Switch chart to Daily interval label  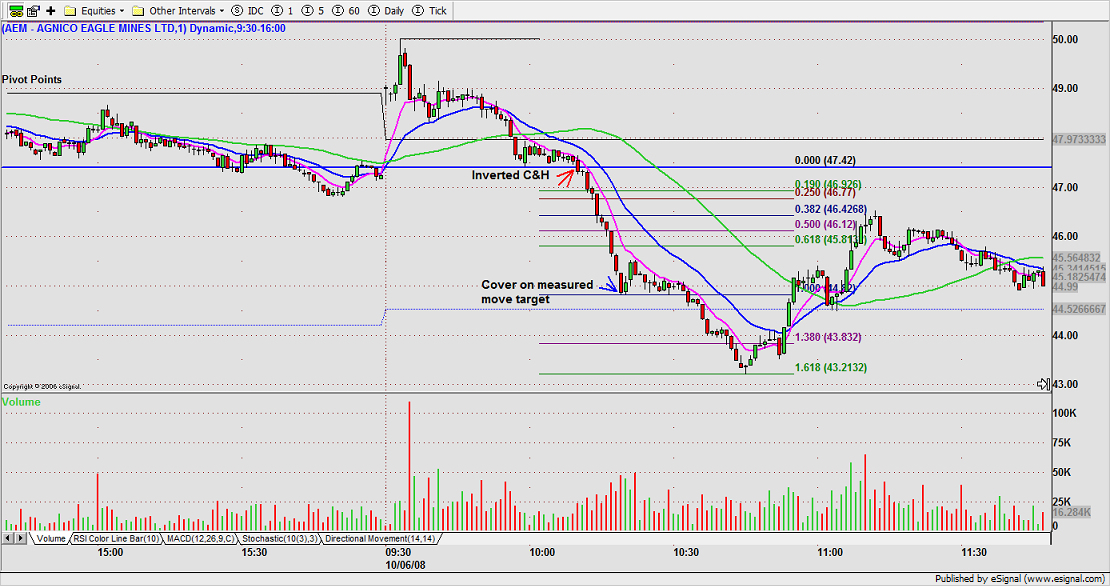pyautogui.click(x=394, y=11)
